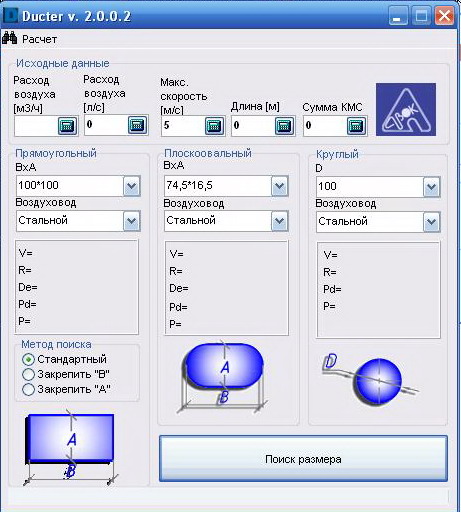Open the flat-oval 74,5*16,5 size dropdown
Viewport: 461px width, 512px height.
click(x=279, y=186)
